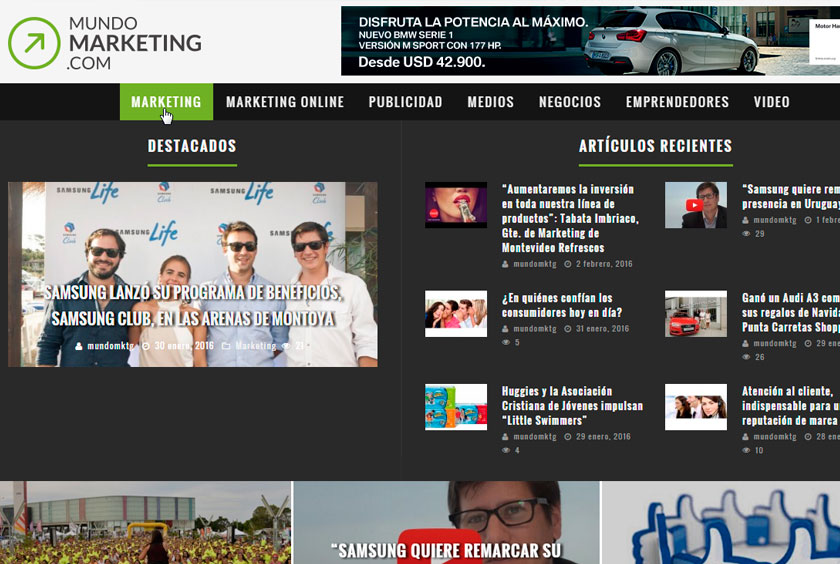Open the Huggies Little Swimmers article title

pyautogui.click(x=572, y=405)
